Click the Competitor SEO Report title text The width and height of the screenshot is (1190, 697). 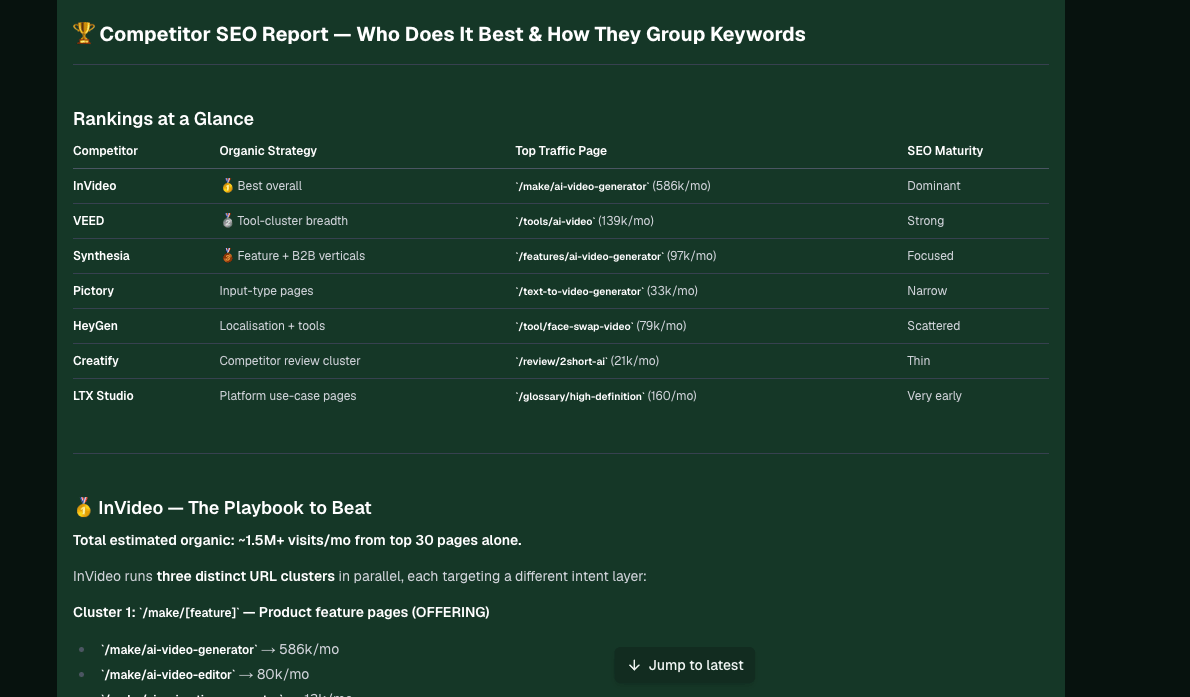pos(452,34)
